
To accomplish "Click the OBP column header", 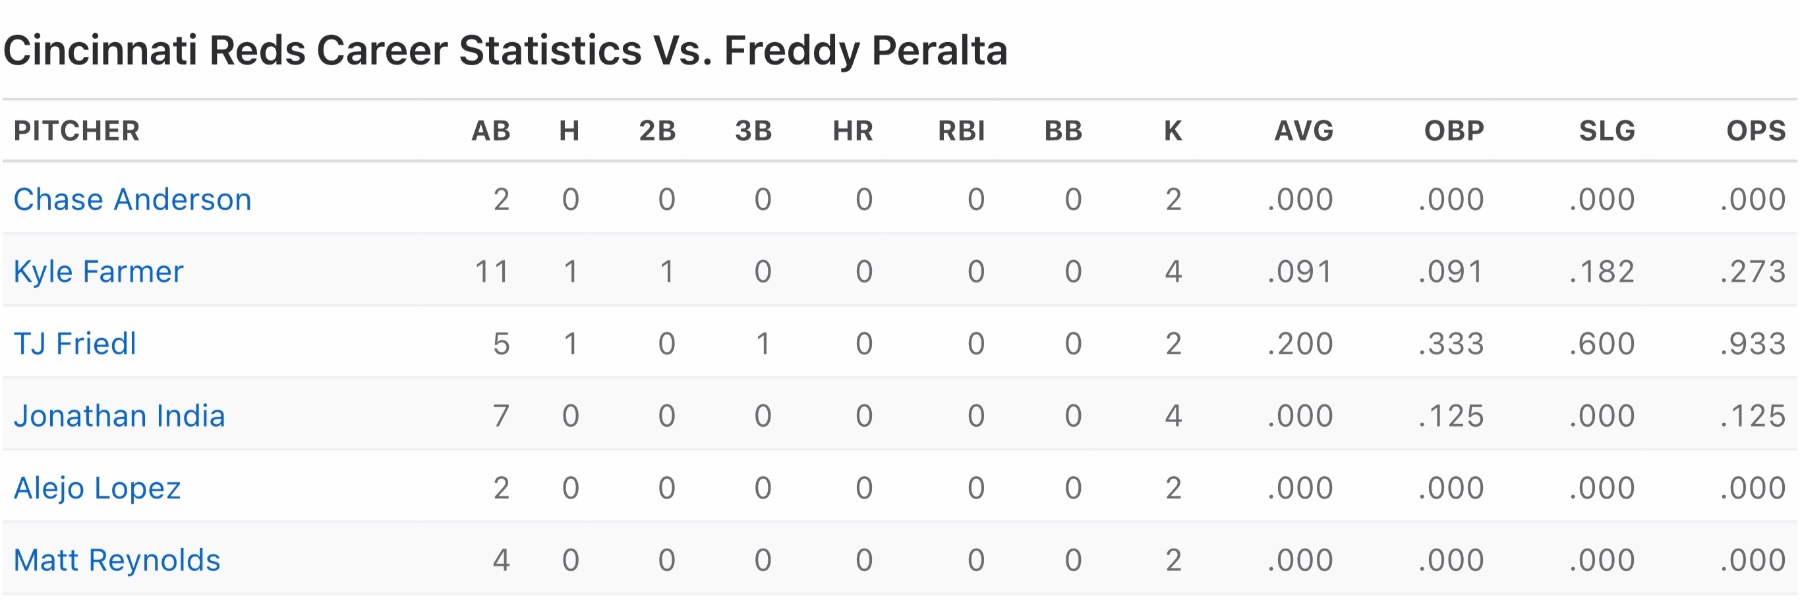I will click(x=1454, y=131).
